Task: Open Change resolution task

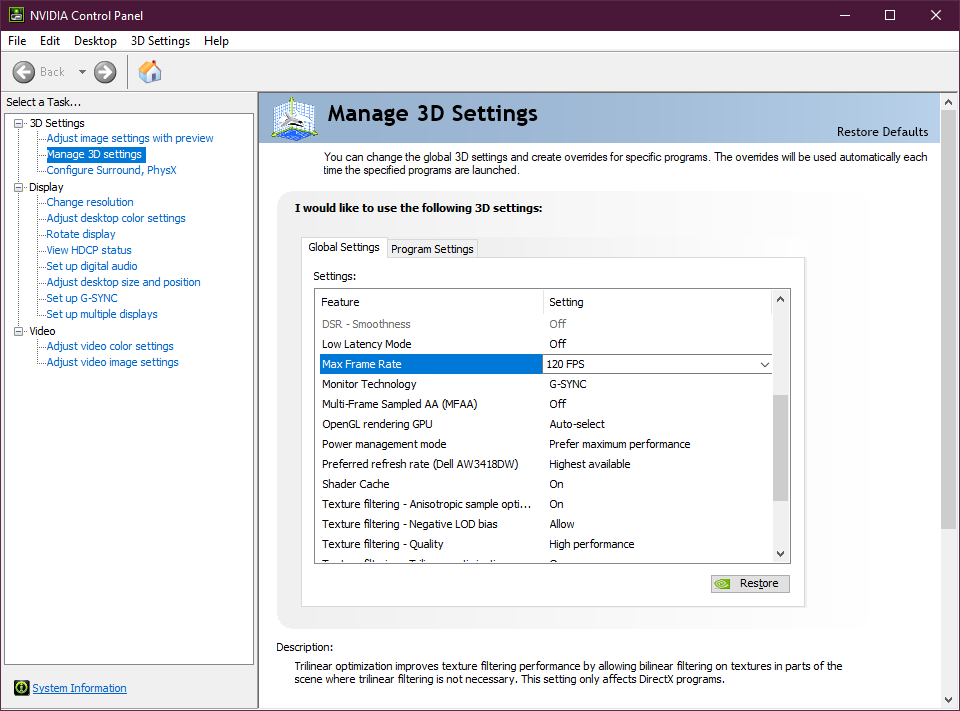Action: click(x=90, y=202)
